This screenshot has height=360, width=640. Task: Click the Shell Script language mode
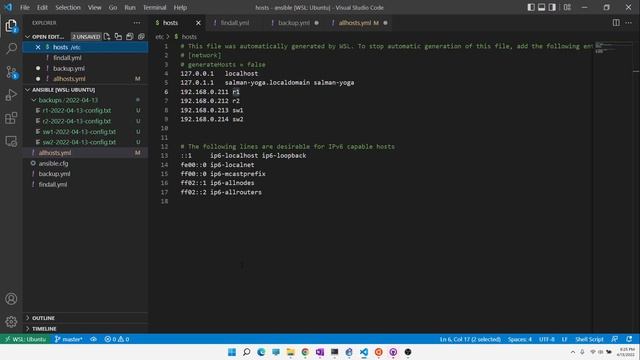coord(589,339)
